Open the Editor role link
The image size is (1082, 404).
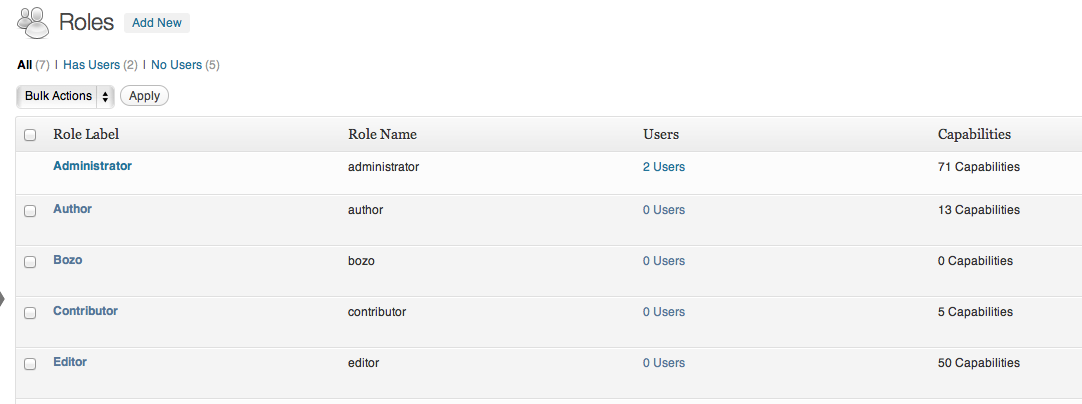[70, 362]
